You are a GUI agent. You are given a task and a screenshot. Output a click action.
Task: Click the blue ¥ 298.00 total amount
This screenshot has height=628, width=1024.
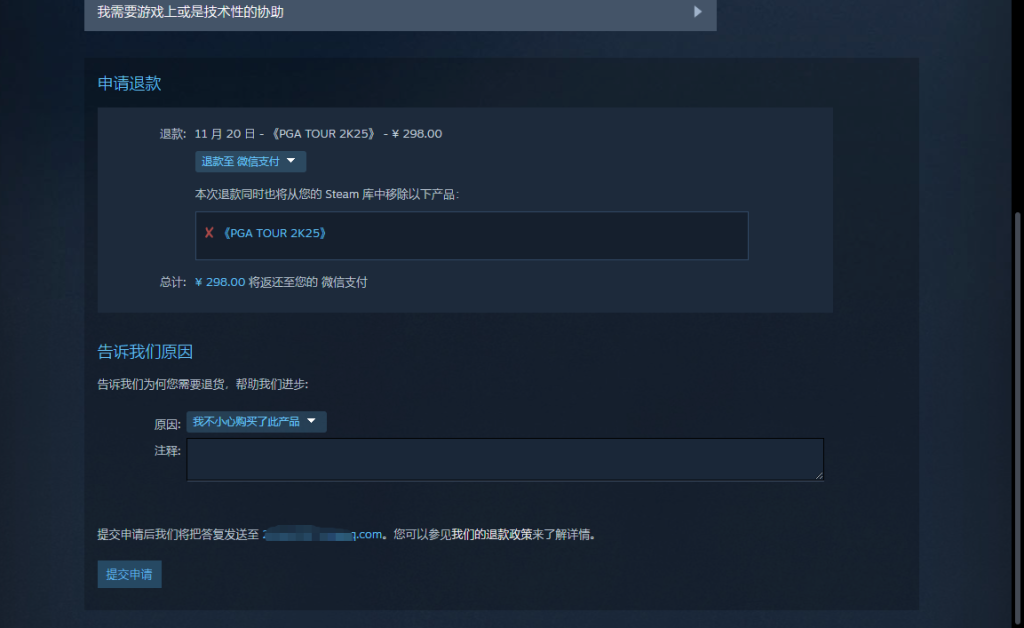pos(220,282)
